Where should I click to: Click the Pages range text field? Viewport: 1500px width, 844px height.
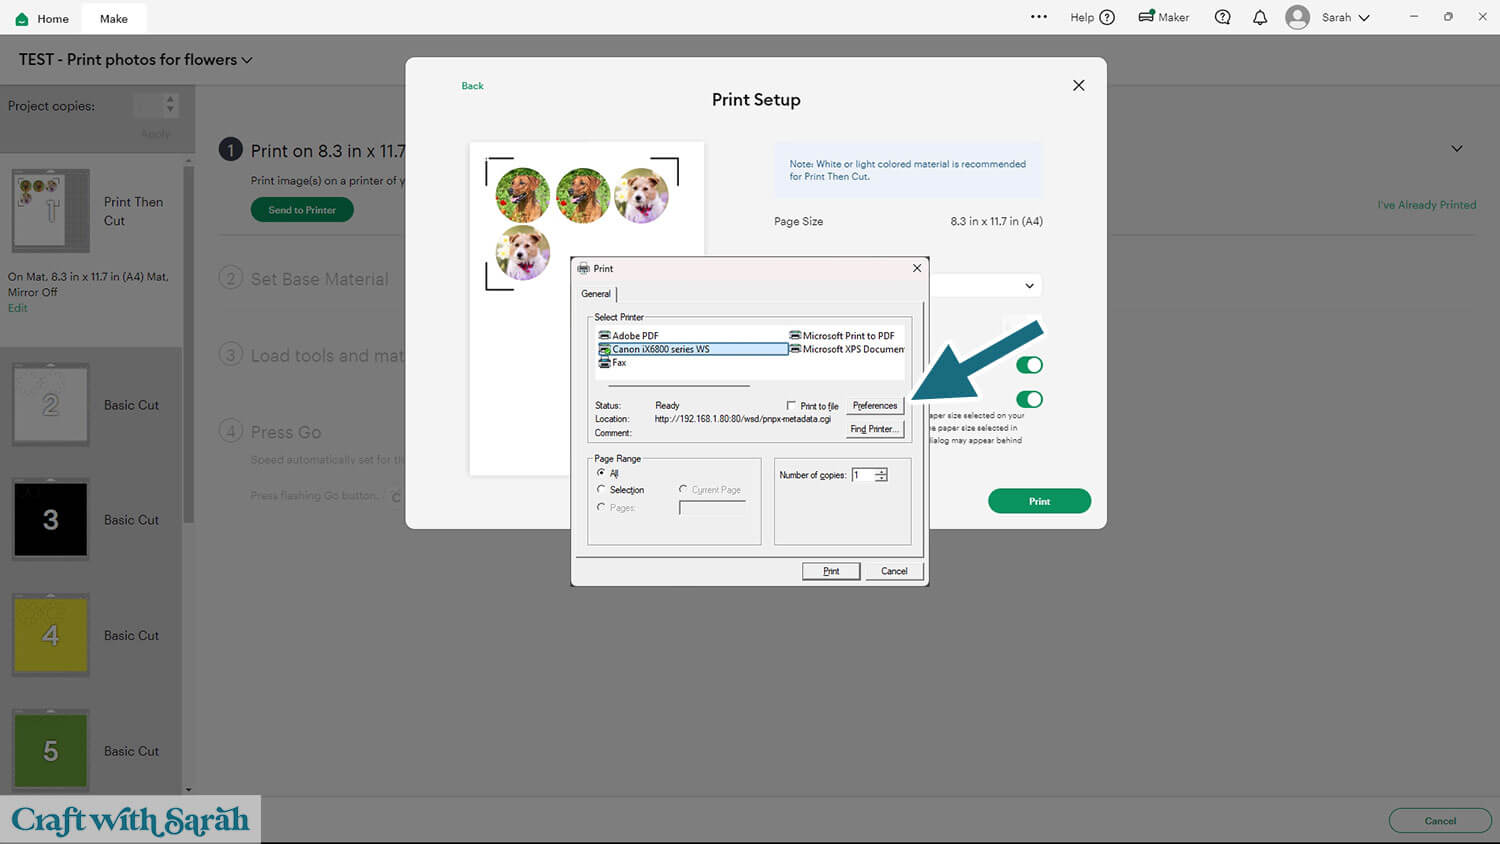tap(713, 508)
